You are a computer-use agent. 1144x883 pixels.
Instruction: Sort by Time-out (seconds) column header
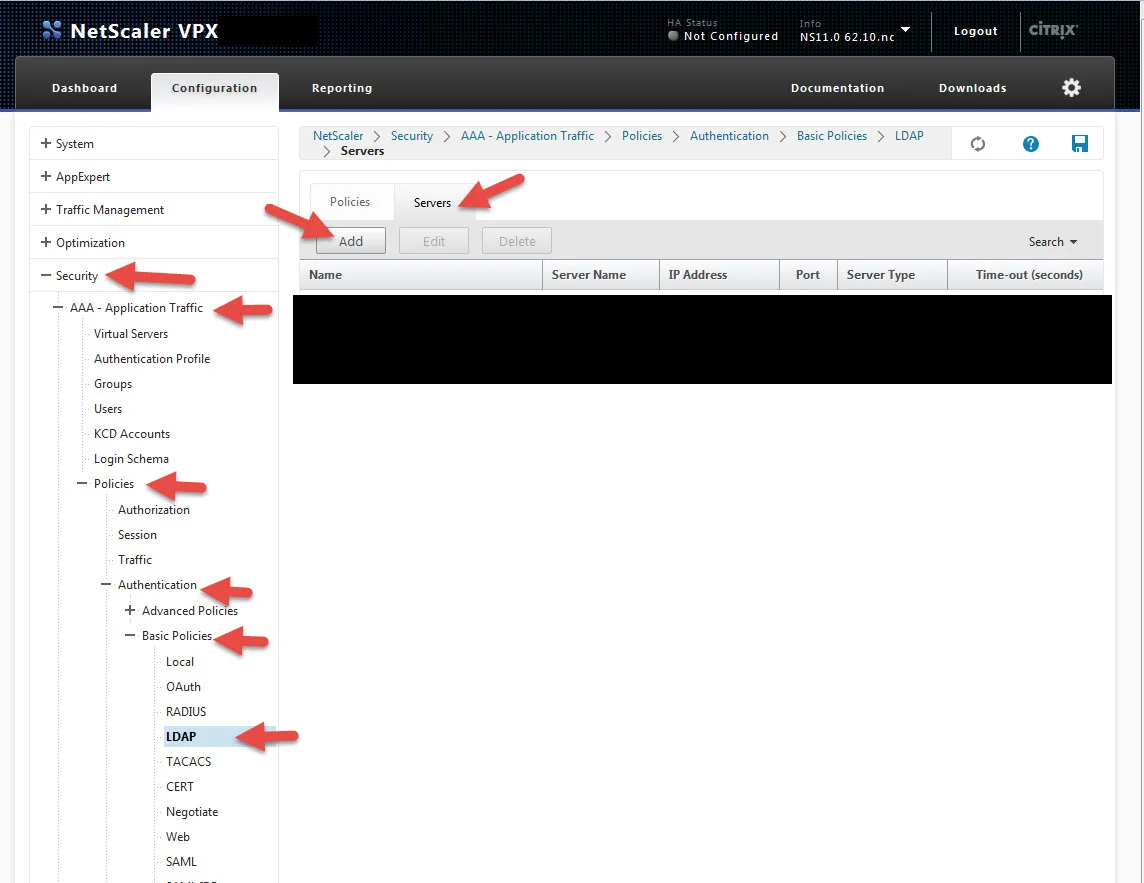pyautogui.click(x=1026, y=274)
